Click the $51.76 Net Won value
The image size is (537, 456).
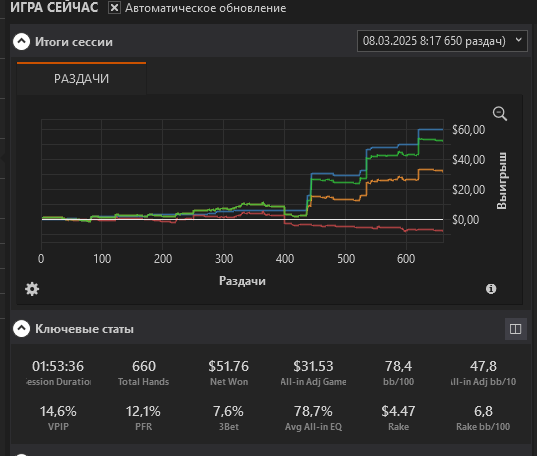[228, 366]
